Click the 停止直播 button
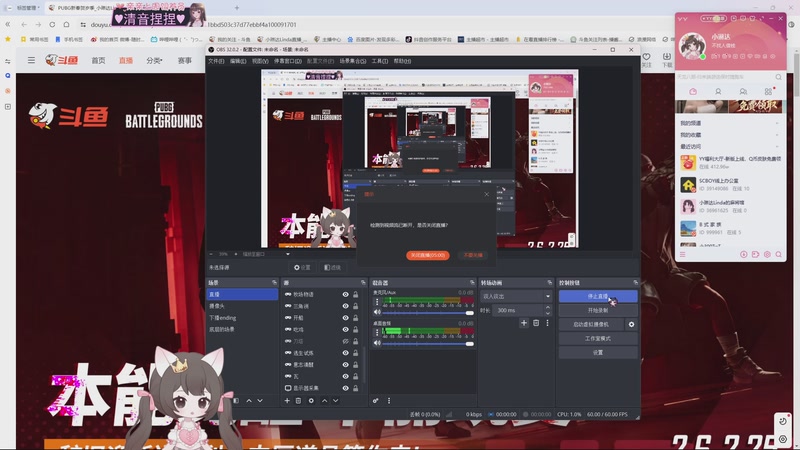The image size is (800, 450). click(598, 296)
